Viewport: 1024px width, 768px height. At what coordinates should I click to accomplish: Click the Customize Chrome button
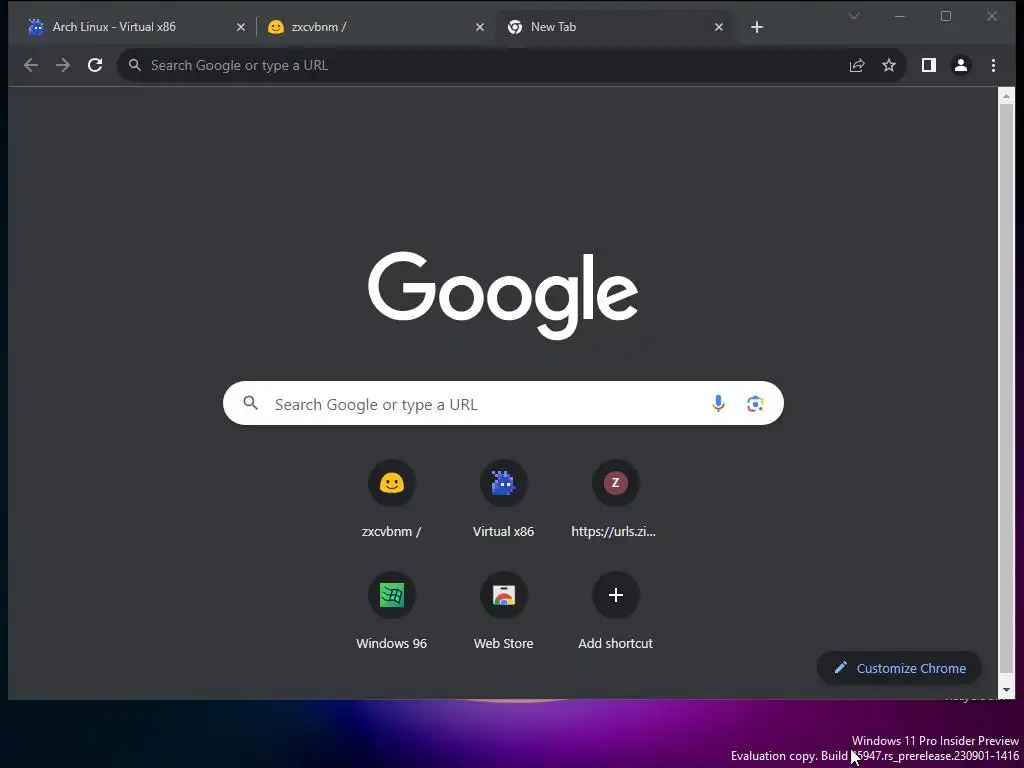click(899, 668)
